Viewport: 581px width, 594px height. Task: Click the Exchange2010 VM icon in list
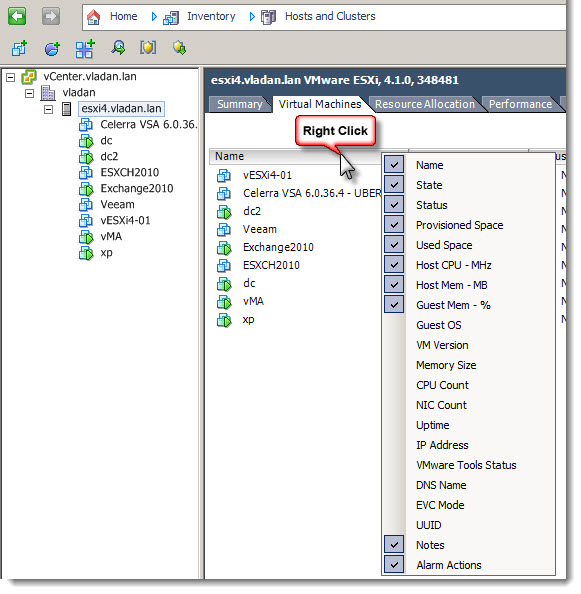pos(224,247)
